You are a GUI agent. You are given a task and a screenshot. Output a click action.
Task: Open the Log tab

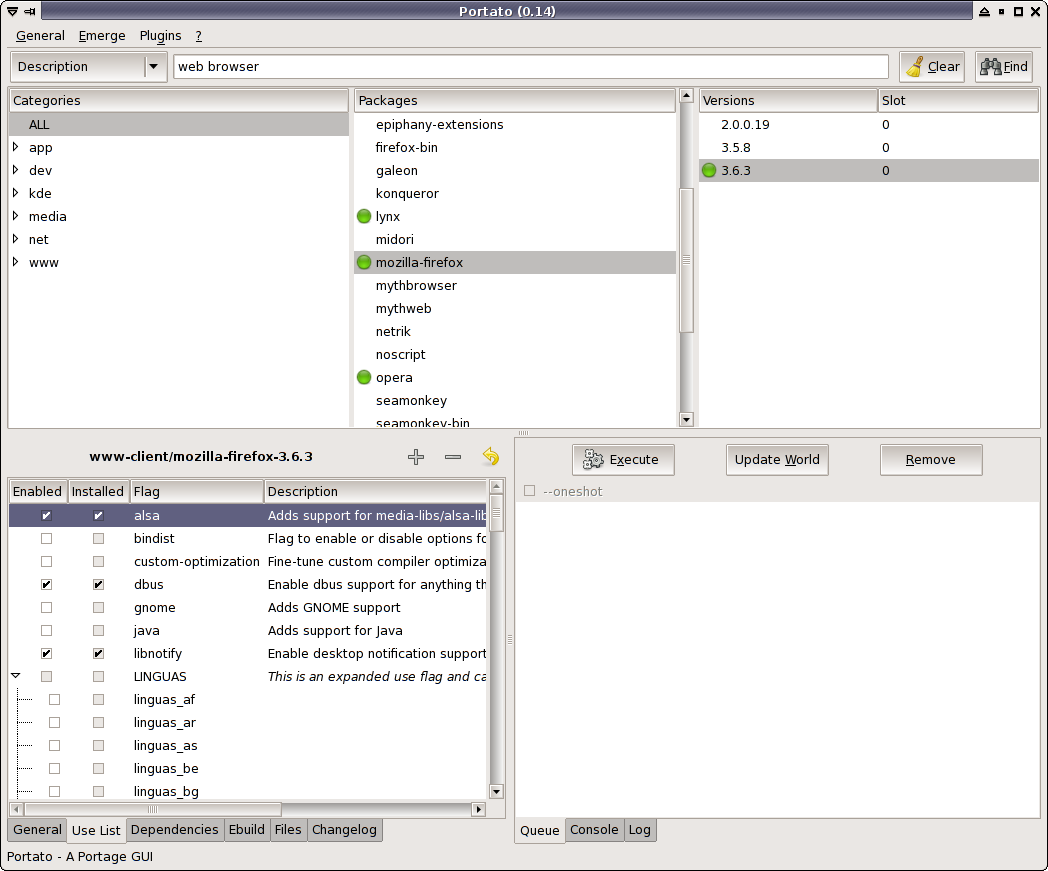[x=640, y=830]
